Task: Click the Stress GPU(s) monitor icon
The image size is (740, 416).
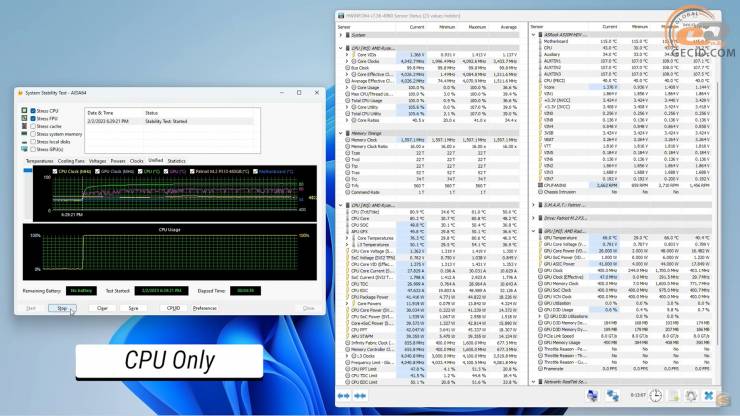Action: [x=25, y=149]
